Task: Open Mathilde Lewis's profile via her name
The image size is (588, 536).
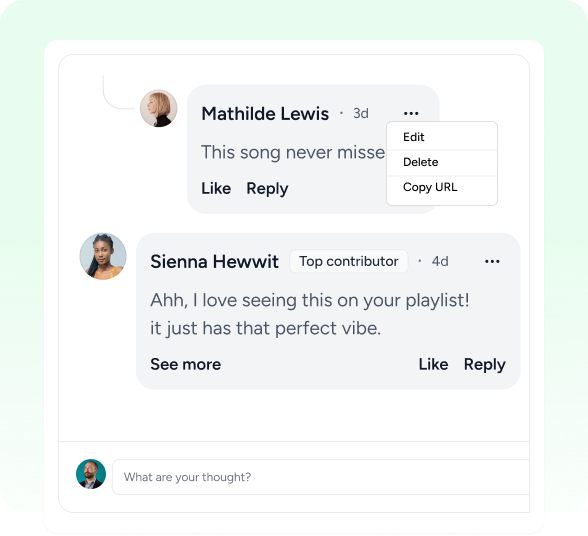Action: (x=265, y=113)
